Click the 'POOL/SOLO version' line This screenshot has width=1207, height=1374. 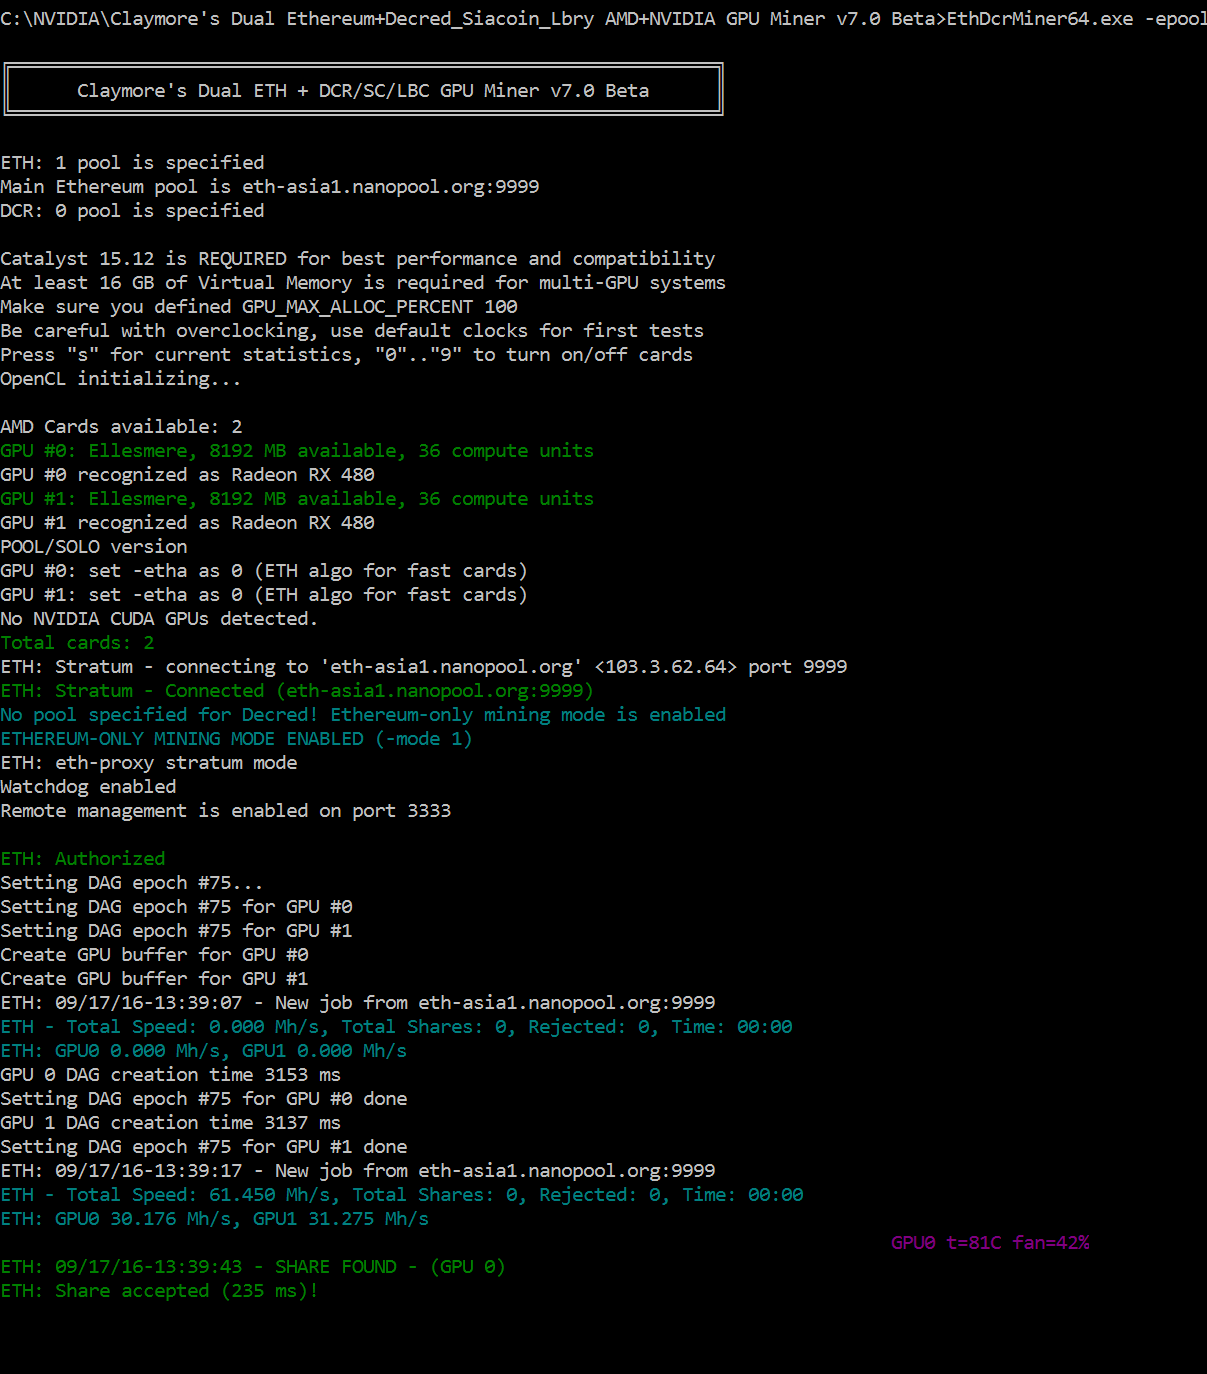(x=94, y=547)
